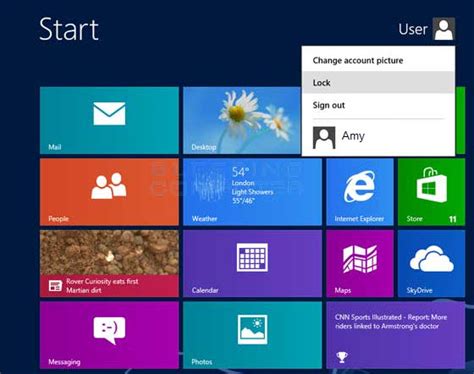Open the Messaging tile

(x=109, y=335)
